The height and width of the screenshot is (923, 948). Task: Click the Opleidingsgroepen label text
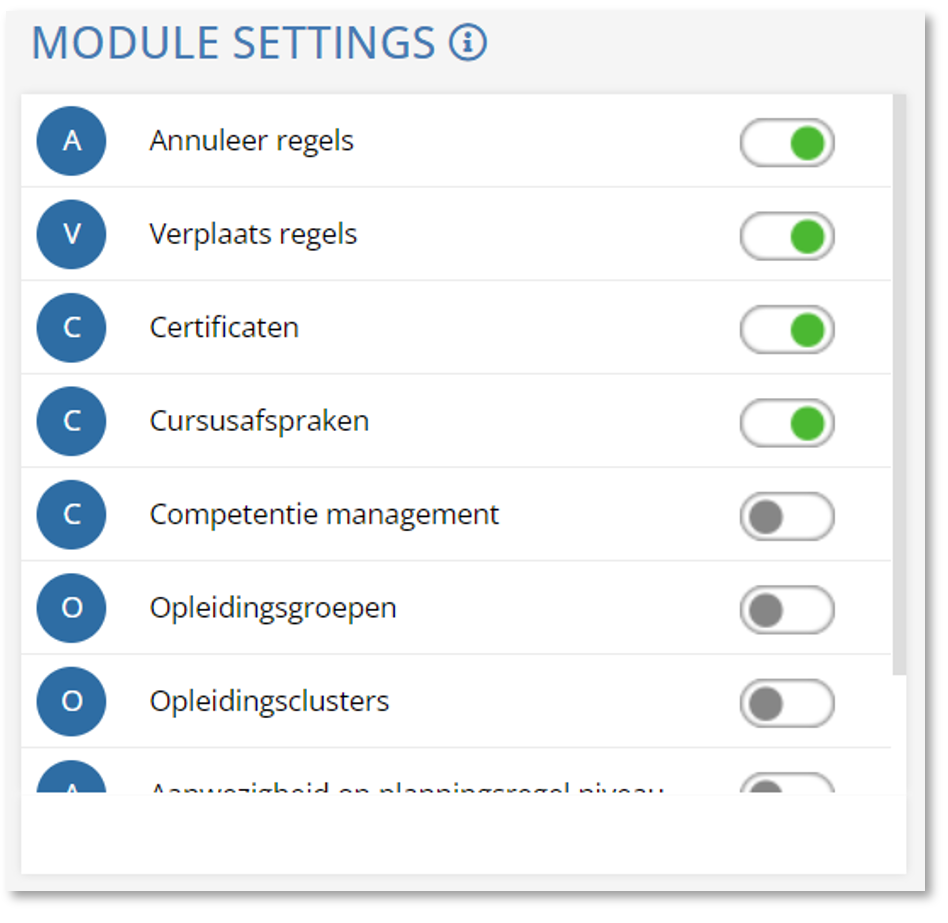273,608
